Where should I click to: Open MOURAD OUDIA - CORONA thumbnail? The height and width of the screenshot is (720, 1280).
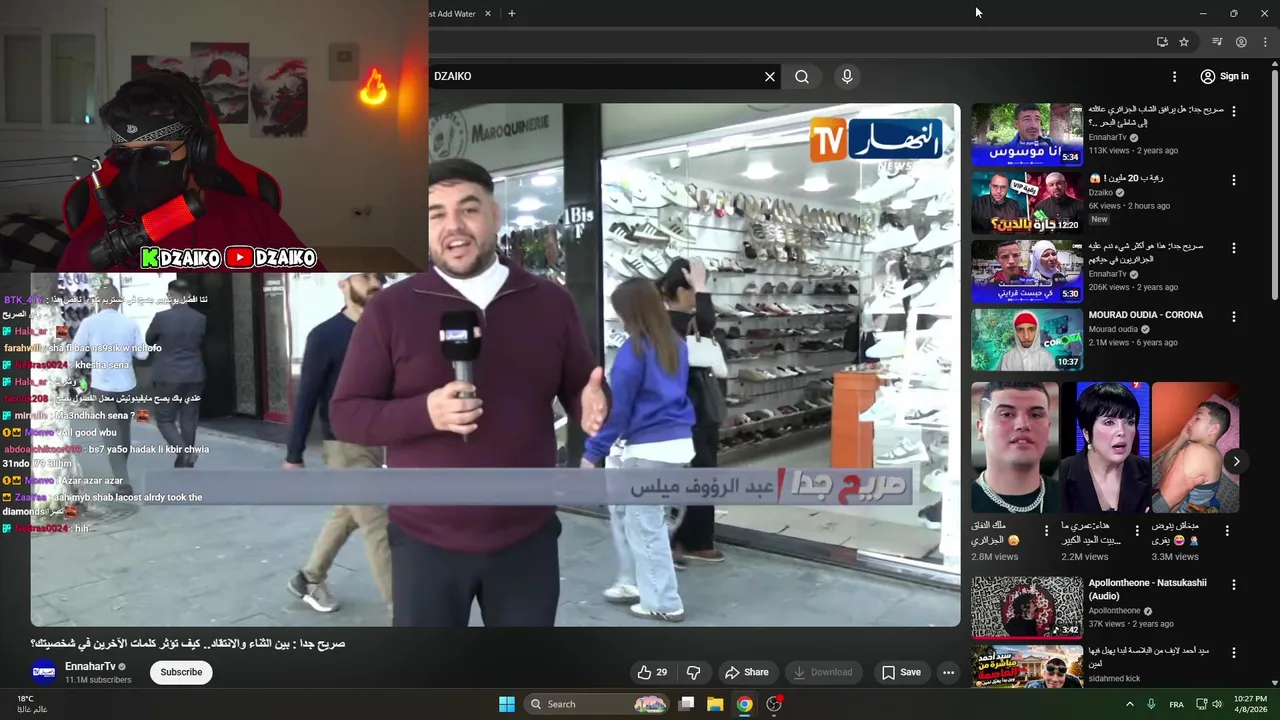tap(1026, 339)
